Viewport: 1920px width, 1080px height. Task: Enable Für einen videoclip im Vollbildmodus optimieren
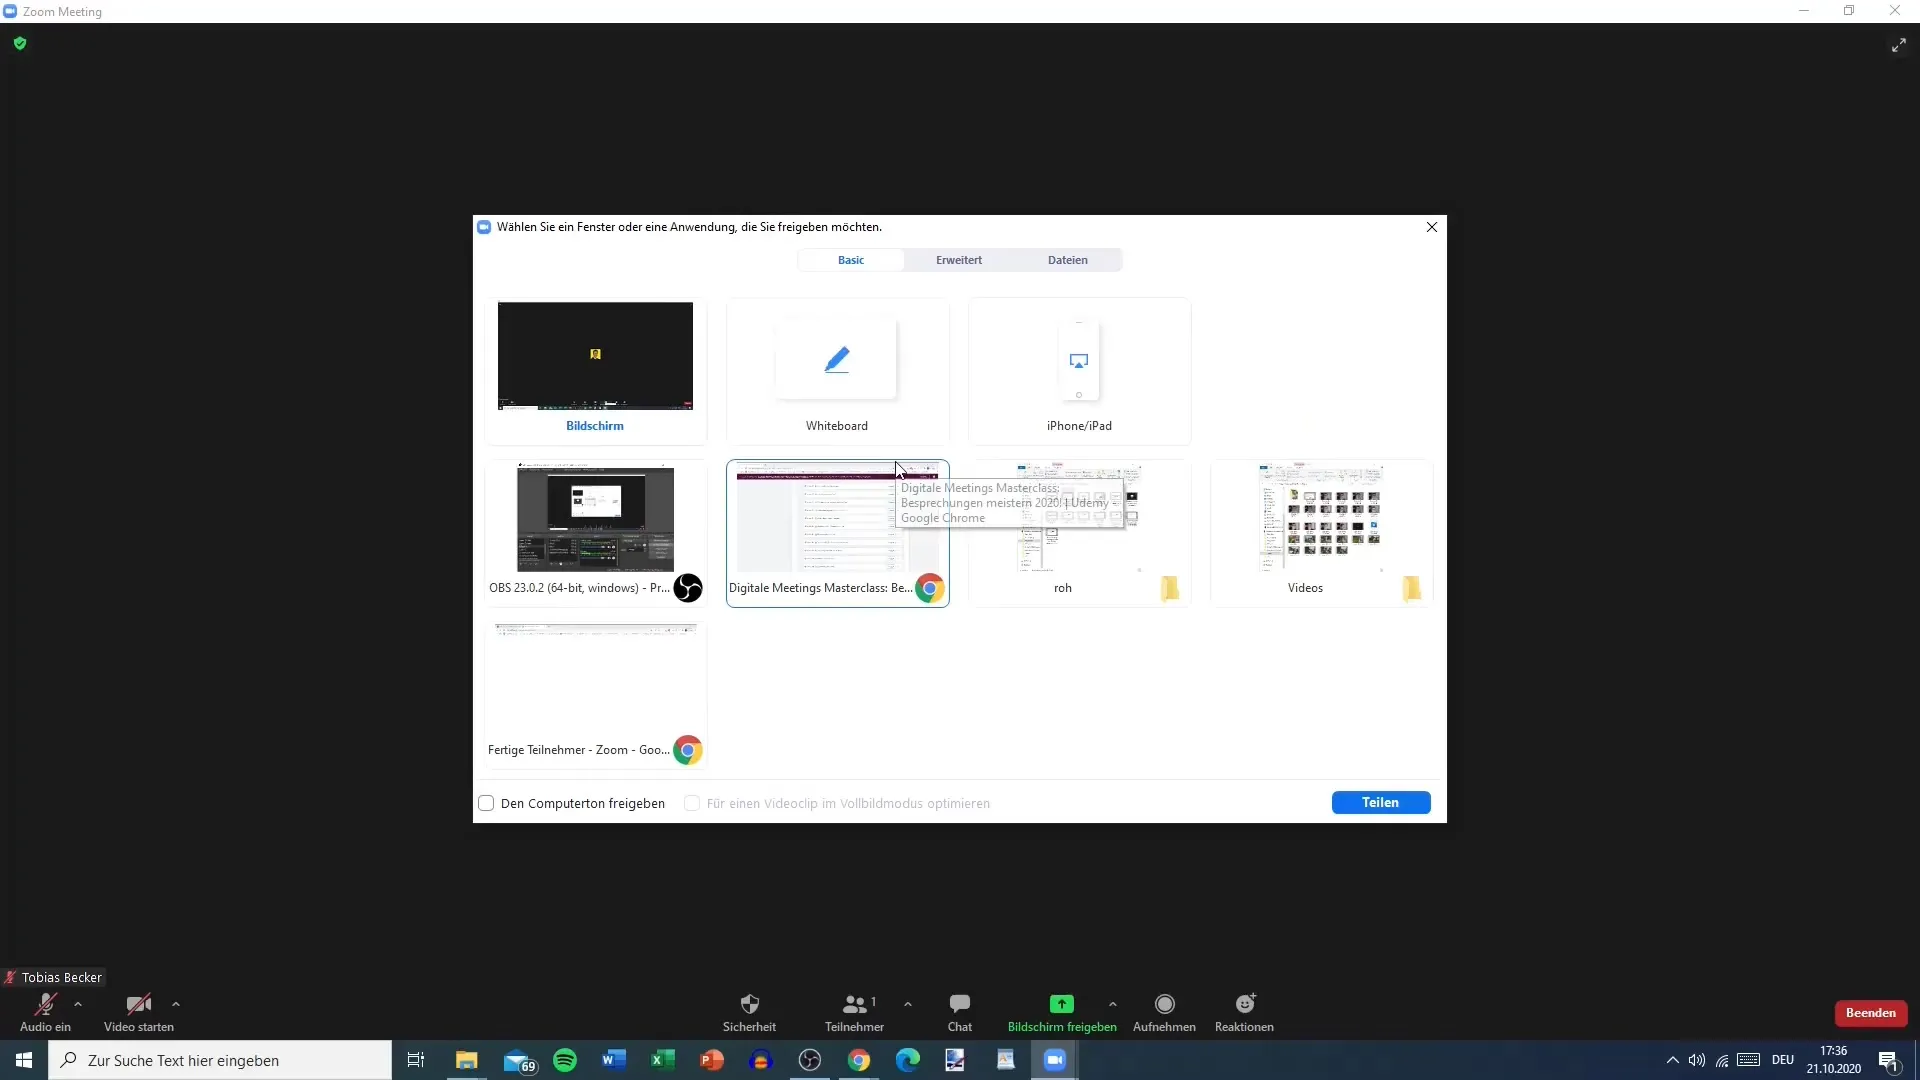pyautogui.click(x=691, y=802)
